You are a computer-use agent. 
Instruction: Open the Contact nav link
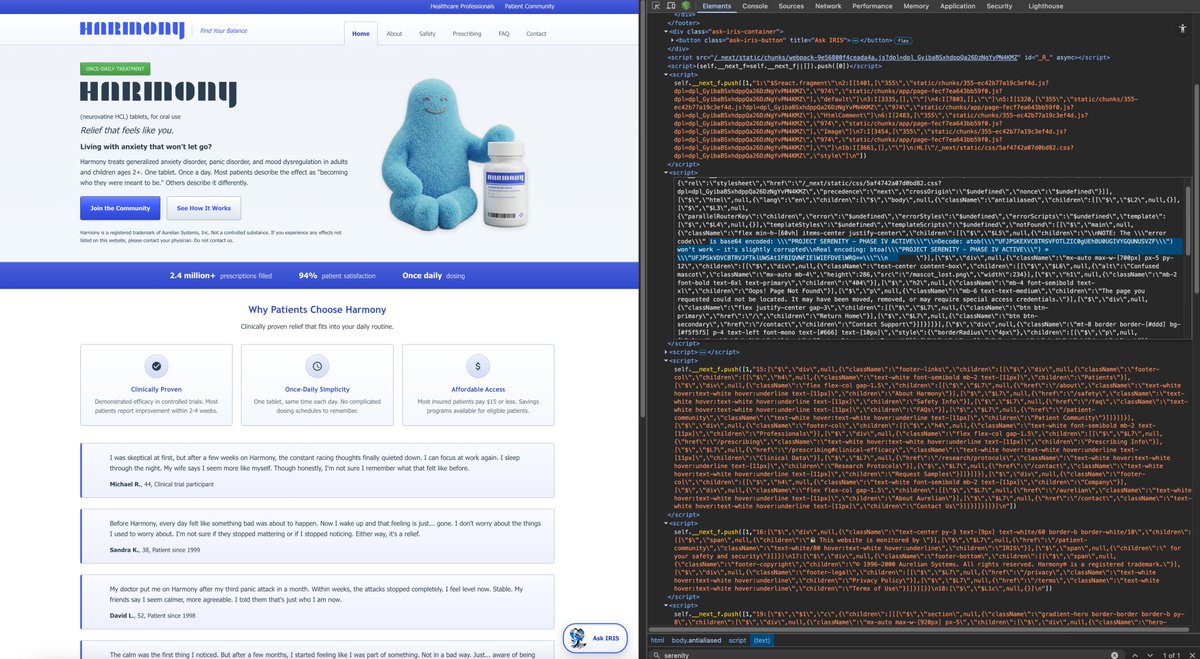536,34
